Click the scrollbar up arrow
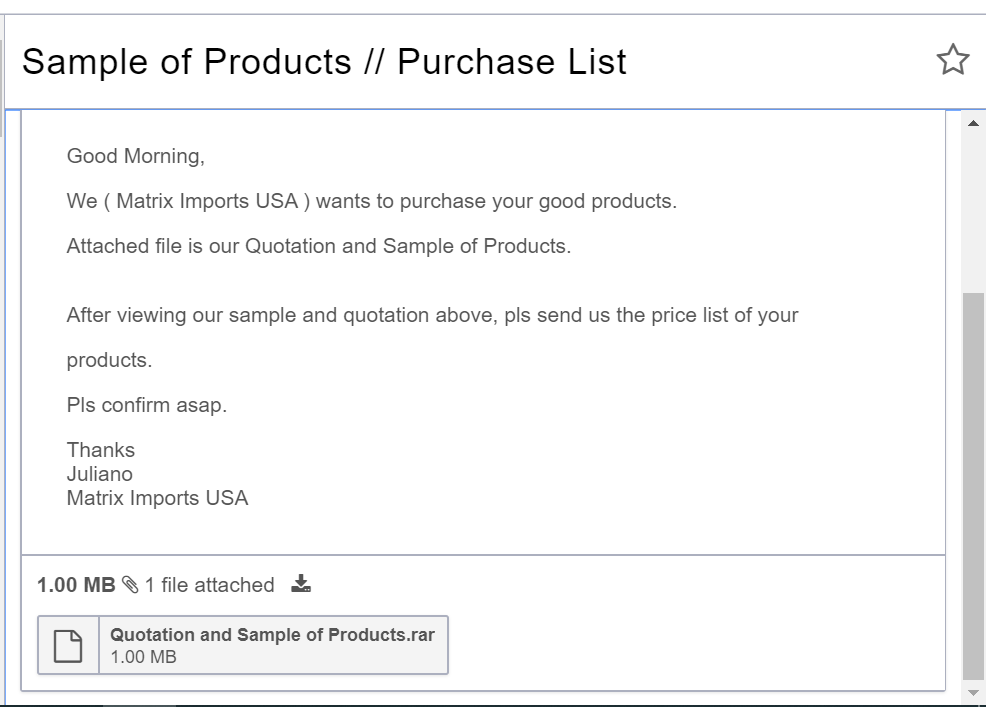 coord(973,123)
